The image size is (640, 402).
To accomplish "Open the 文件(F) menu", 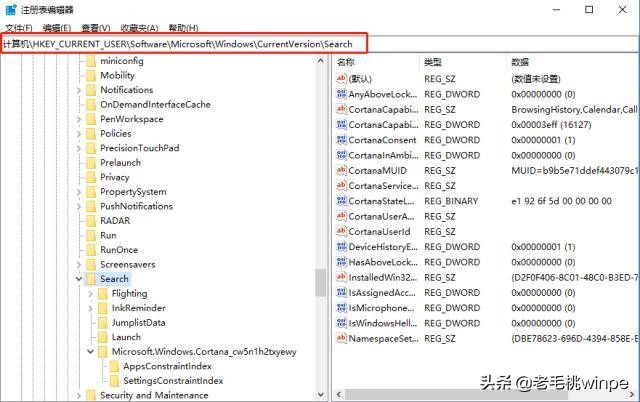I will point(19,28).
